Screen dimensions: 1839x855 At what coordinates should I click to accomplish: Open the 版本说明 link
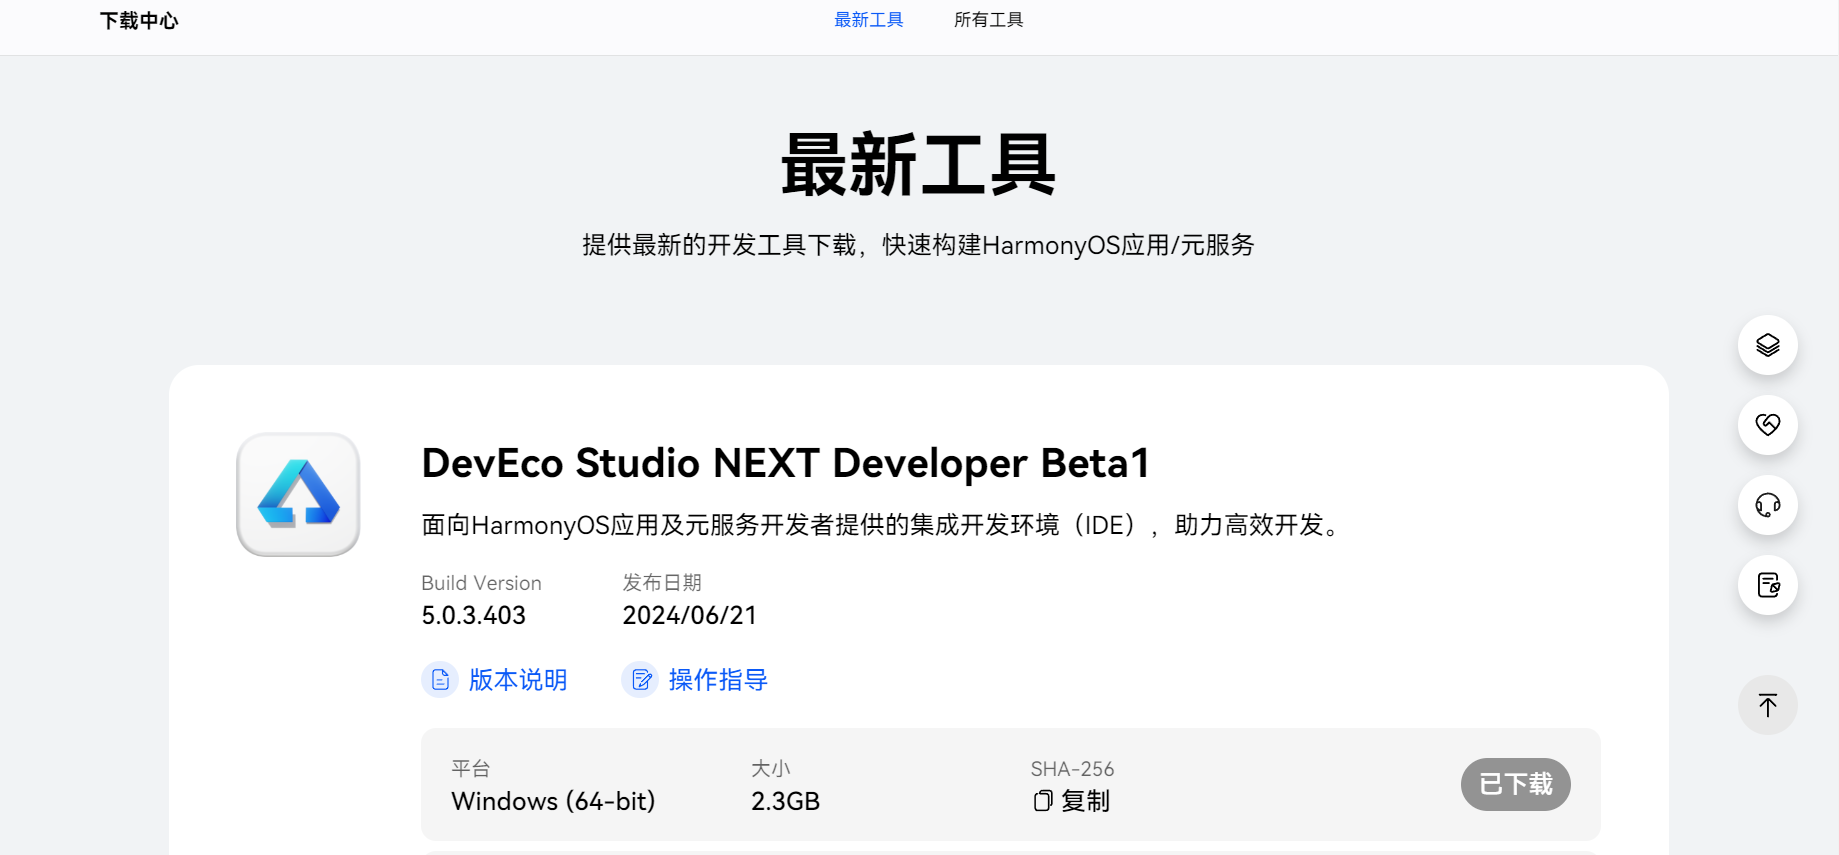[x=518, y=680]
